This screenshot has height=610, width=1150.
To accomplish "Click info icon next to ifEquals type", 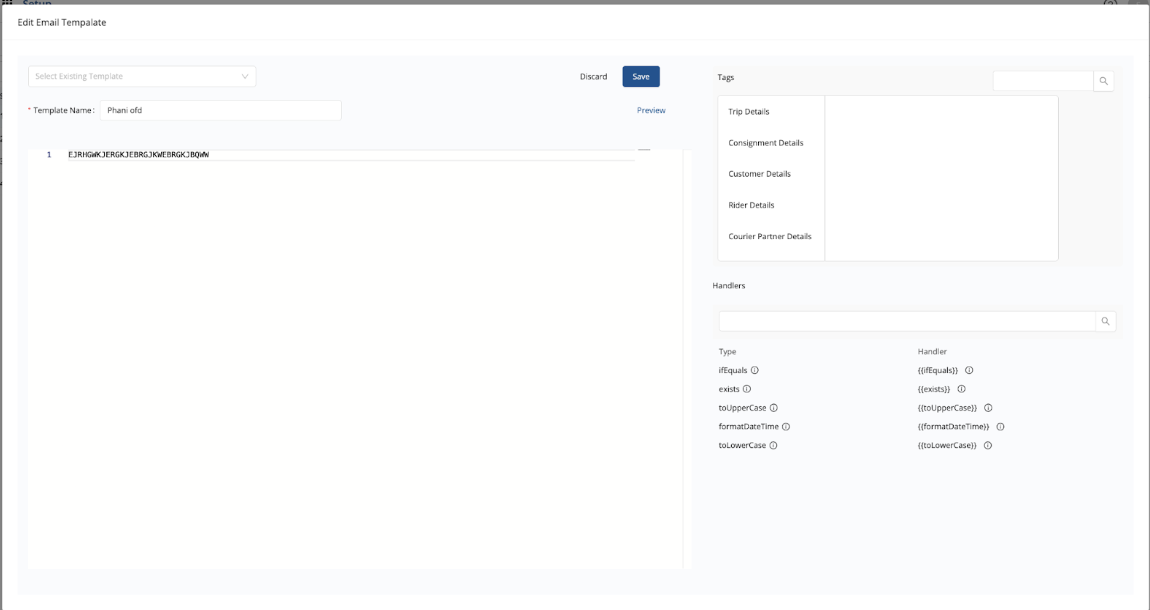I will (755, 370).
